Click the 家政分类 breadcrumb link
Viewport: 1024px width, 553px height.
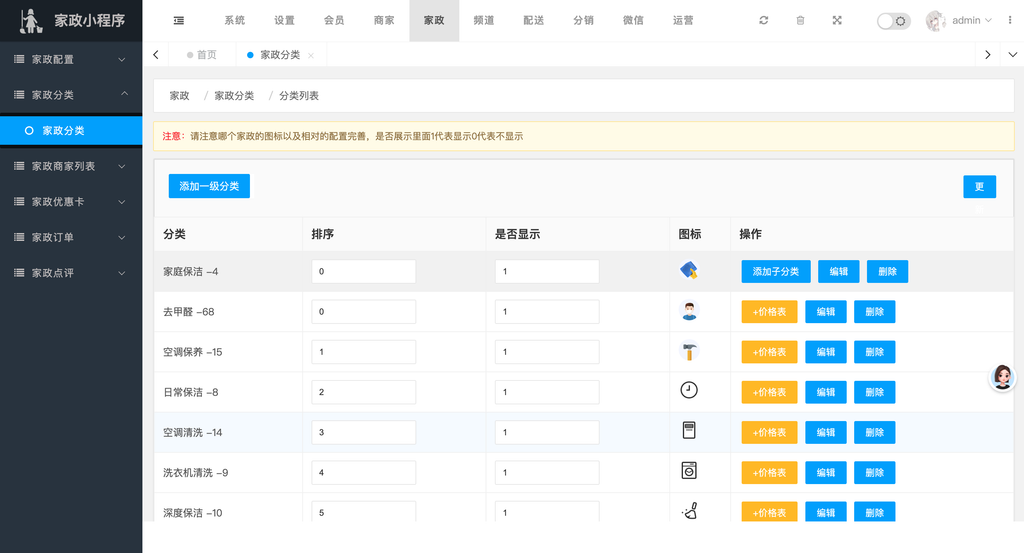point(234,96)
